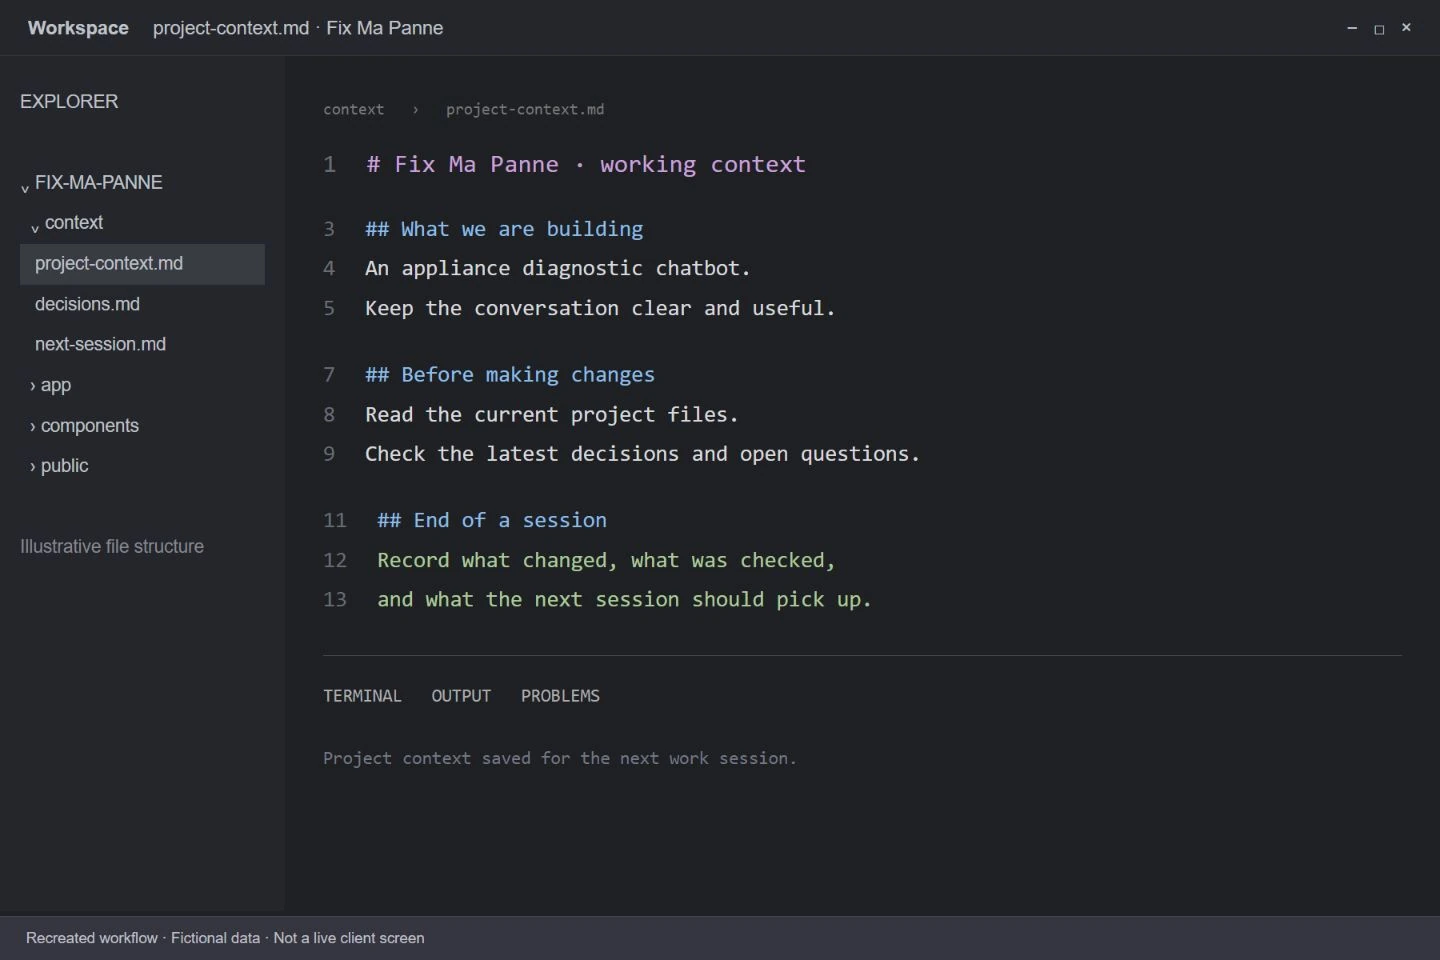The width and height of the screenshot is (1440, 960).
Task: Click the 'An appliance diagnostic chatbot.' line
Action: [x=558, y=268]
